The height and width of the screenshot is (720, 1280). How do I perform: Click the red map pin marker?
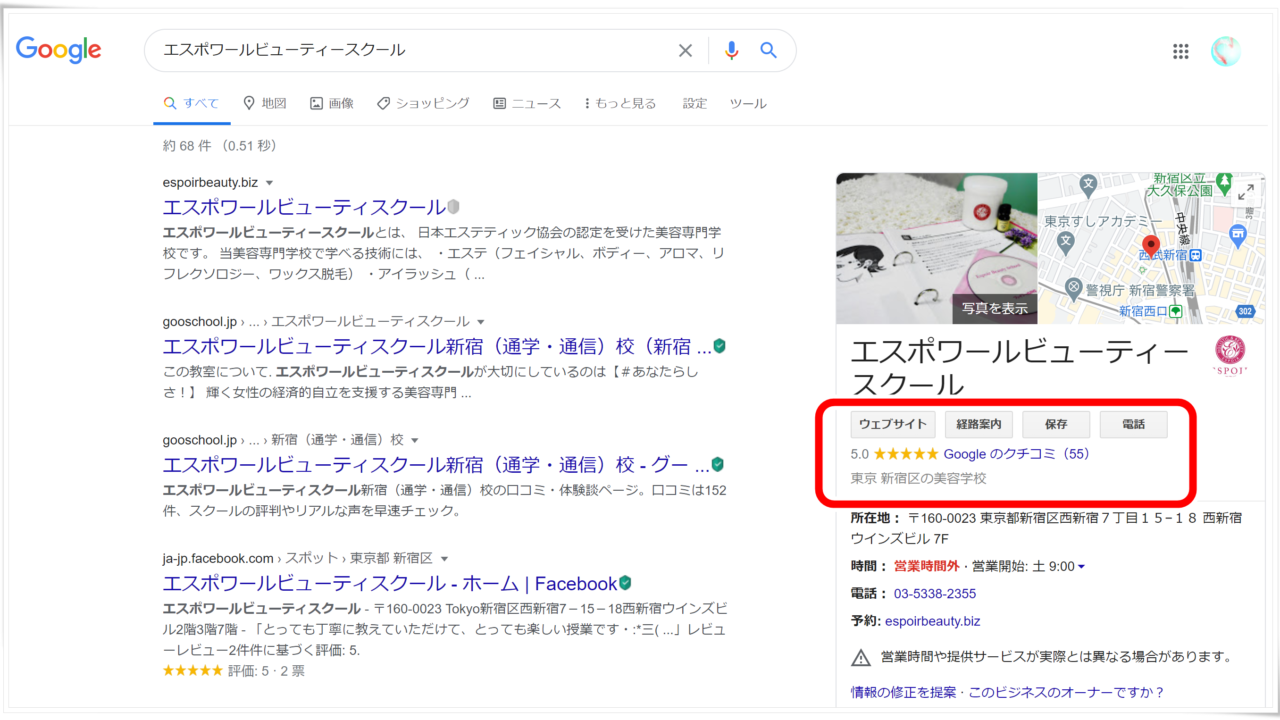pos(1151,244)
